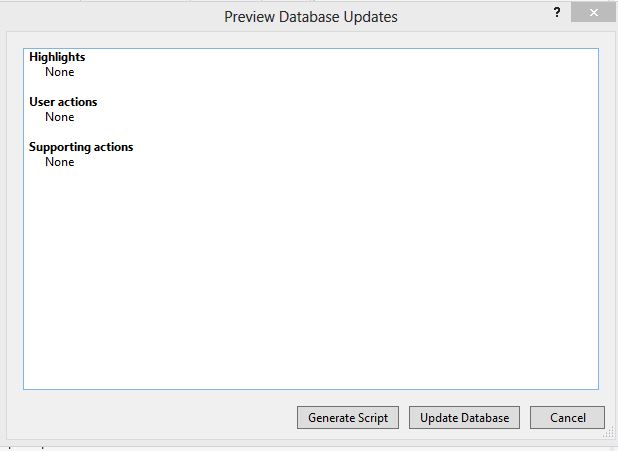The height and width of the screenshot is (451, 618).
Task: Open help via the question mark icon
Action: (x=557, y=13)
